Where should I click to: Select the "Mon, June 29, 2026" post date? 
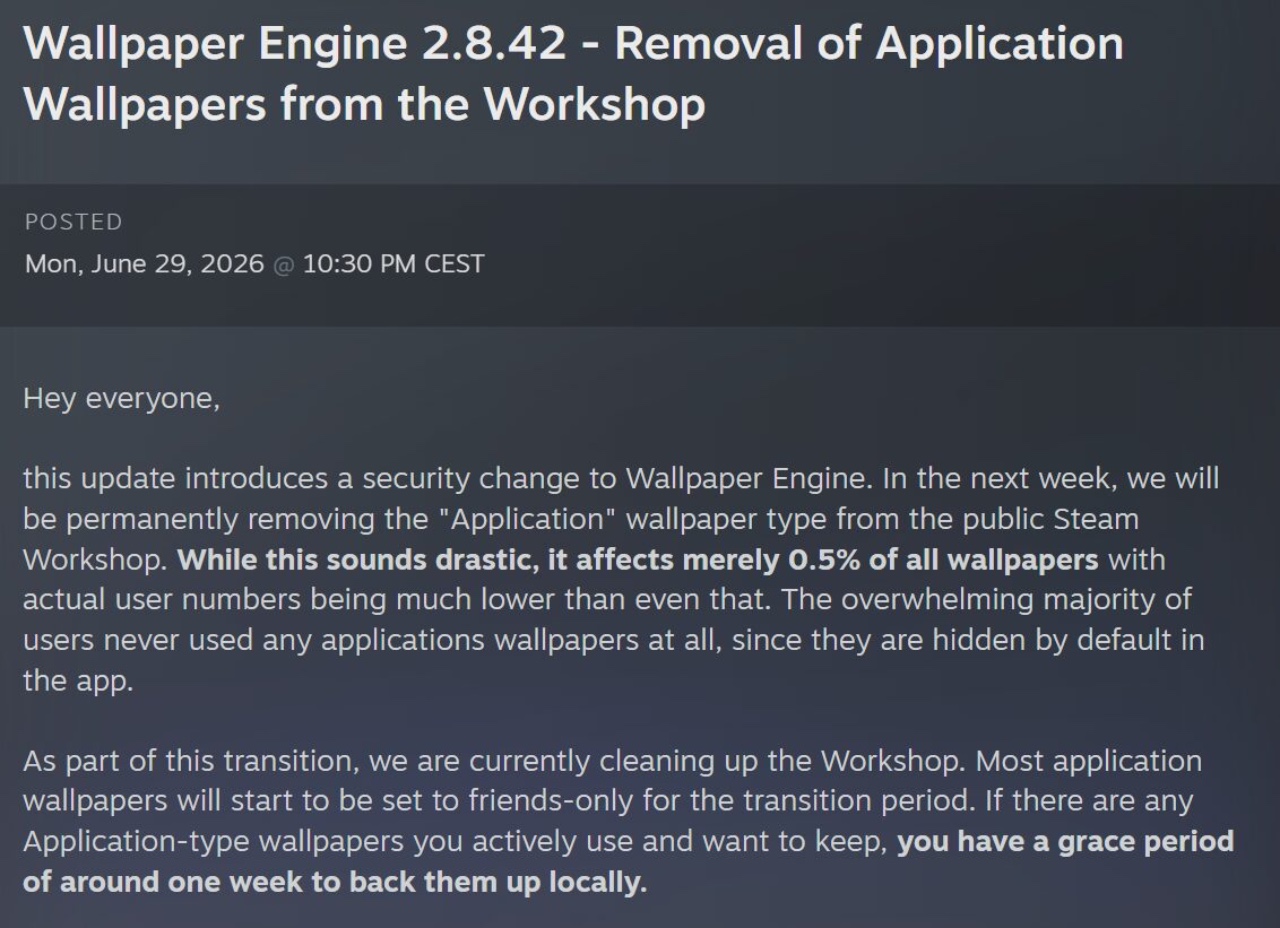(x=144, y=264)
